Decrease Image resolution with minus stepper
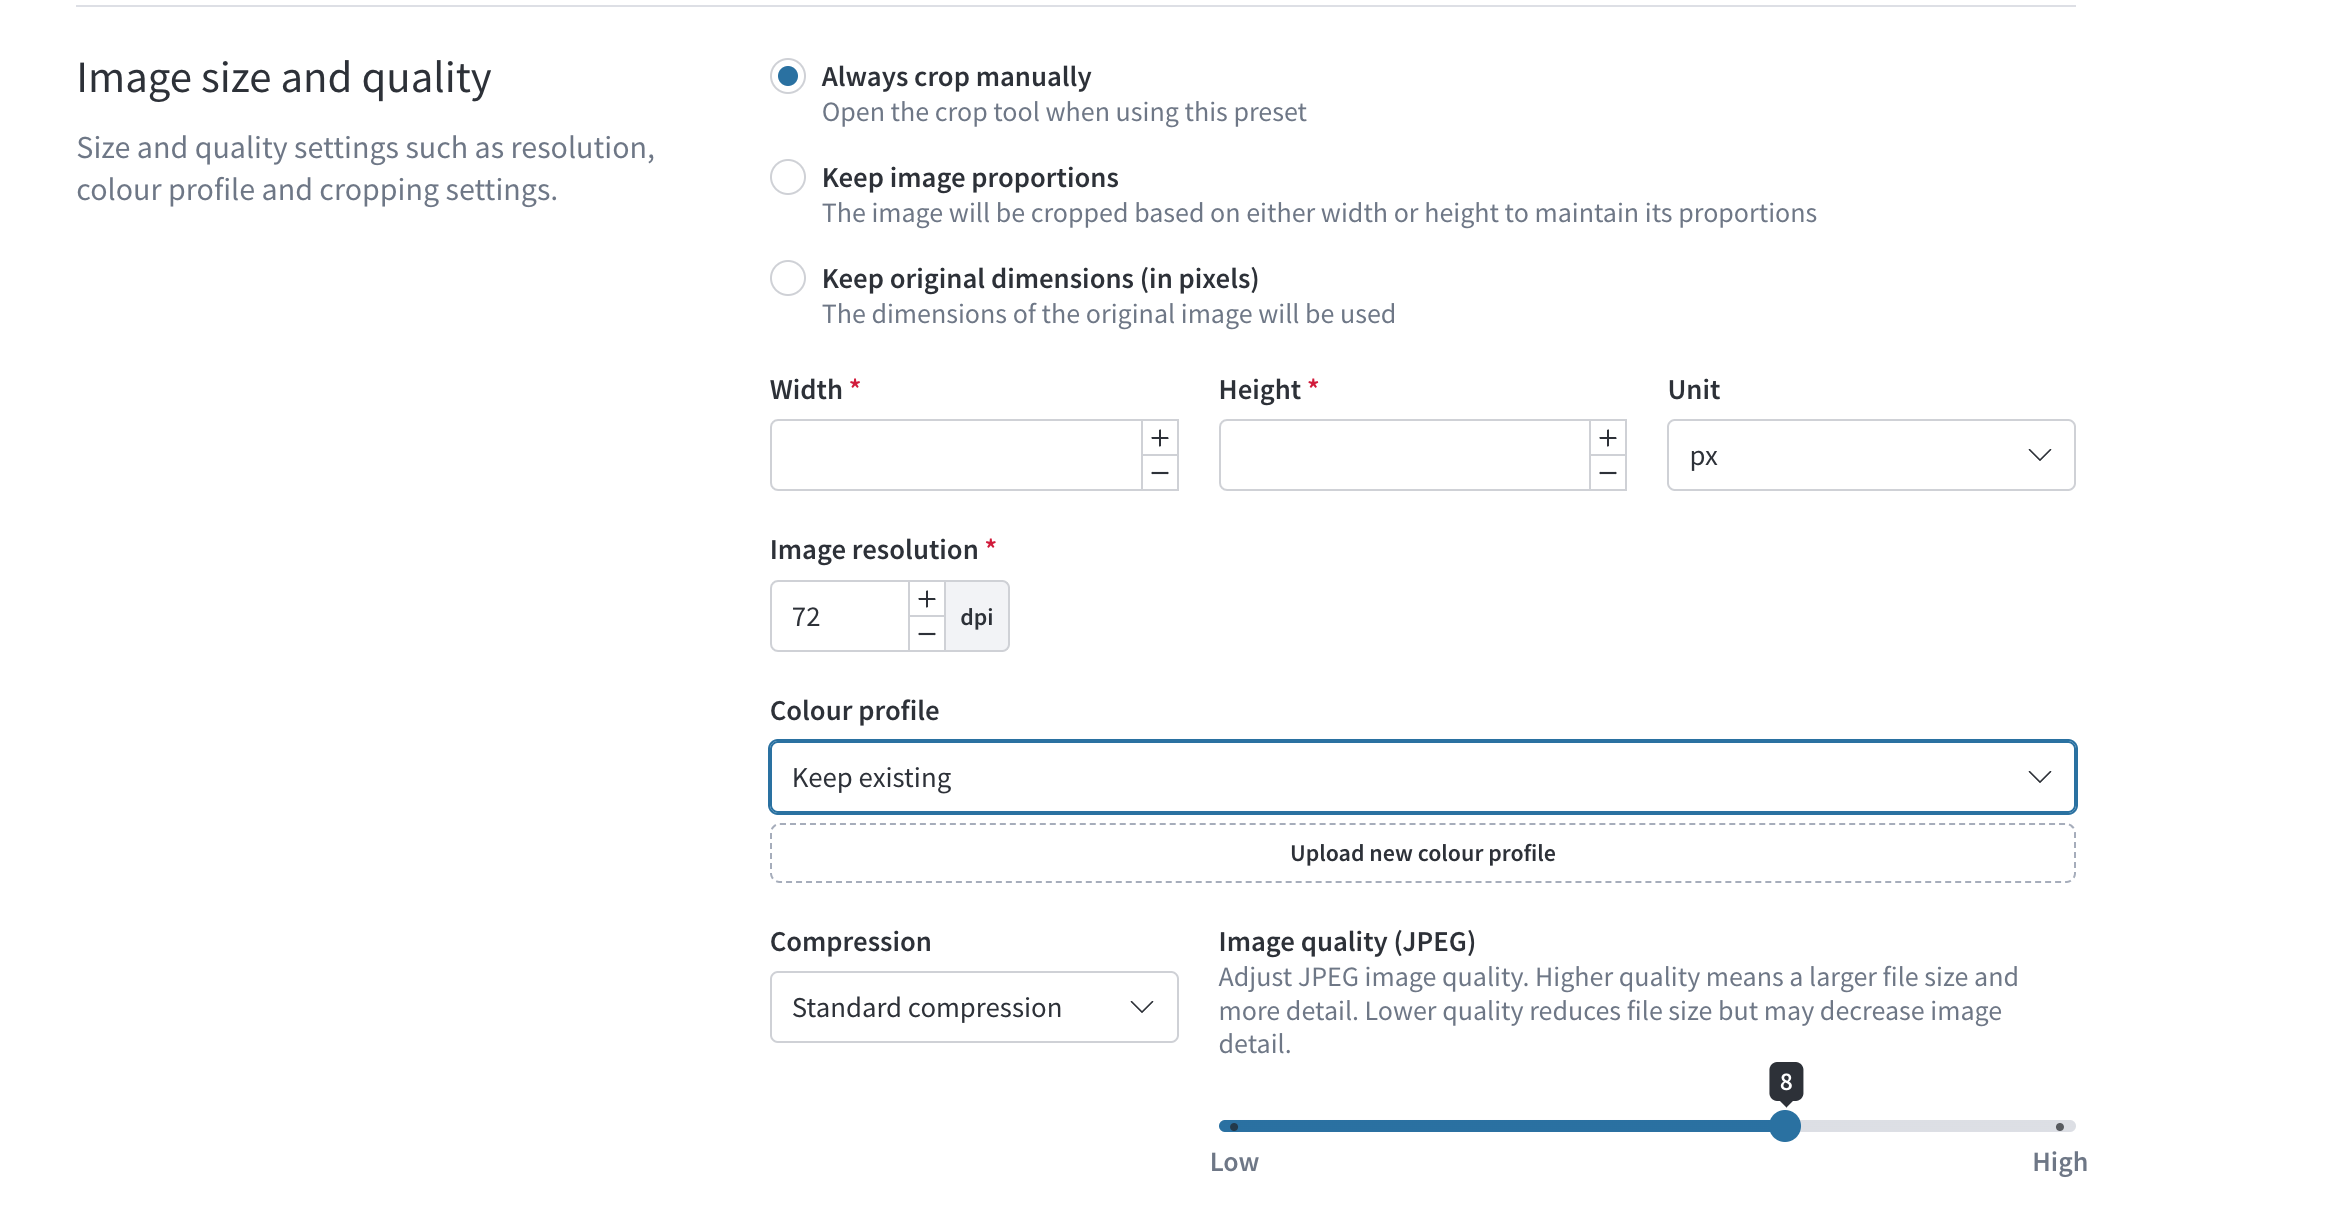This screenshot has height=1218, width=2338. click(927, 634)
